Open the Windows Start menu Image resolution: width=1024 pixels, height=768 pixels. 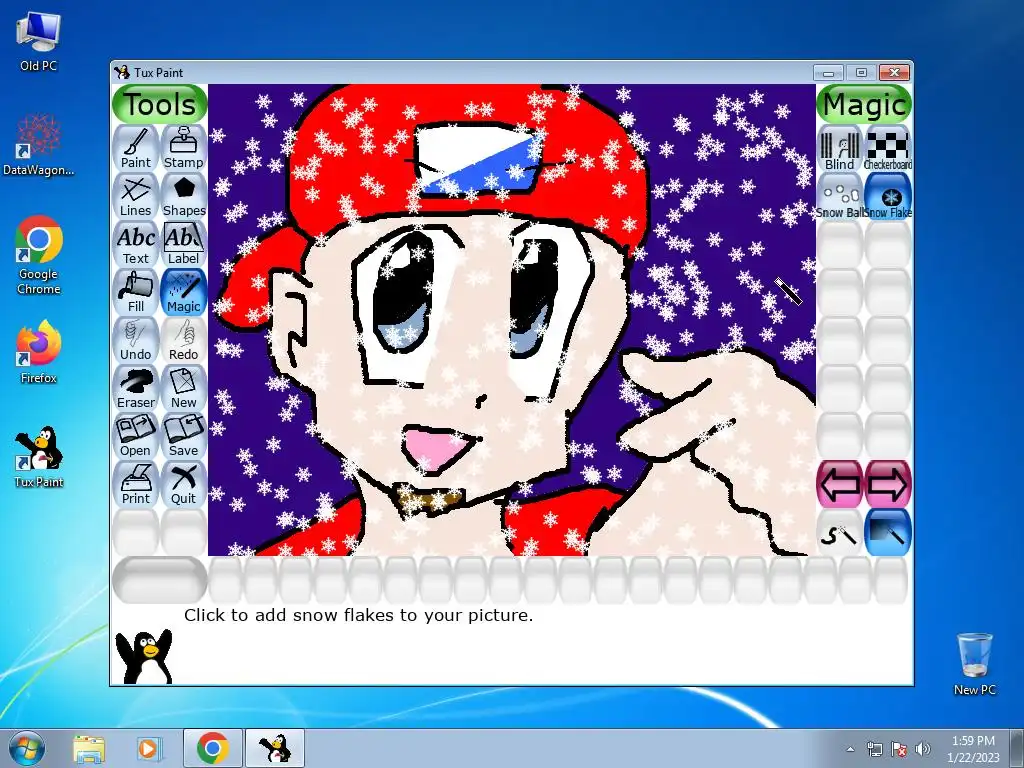pyautogui.click(x=27, y=748)
